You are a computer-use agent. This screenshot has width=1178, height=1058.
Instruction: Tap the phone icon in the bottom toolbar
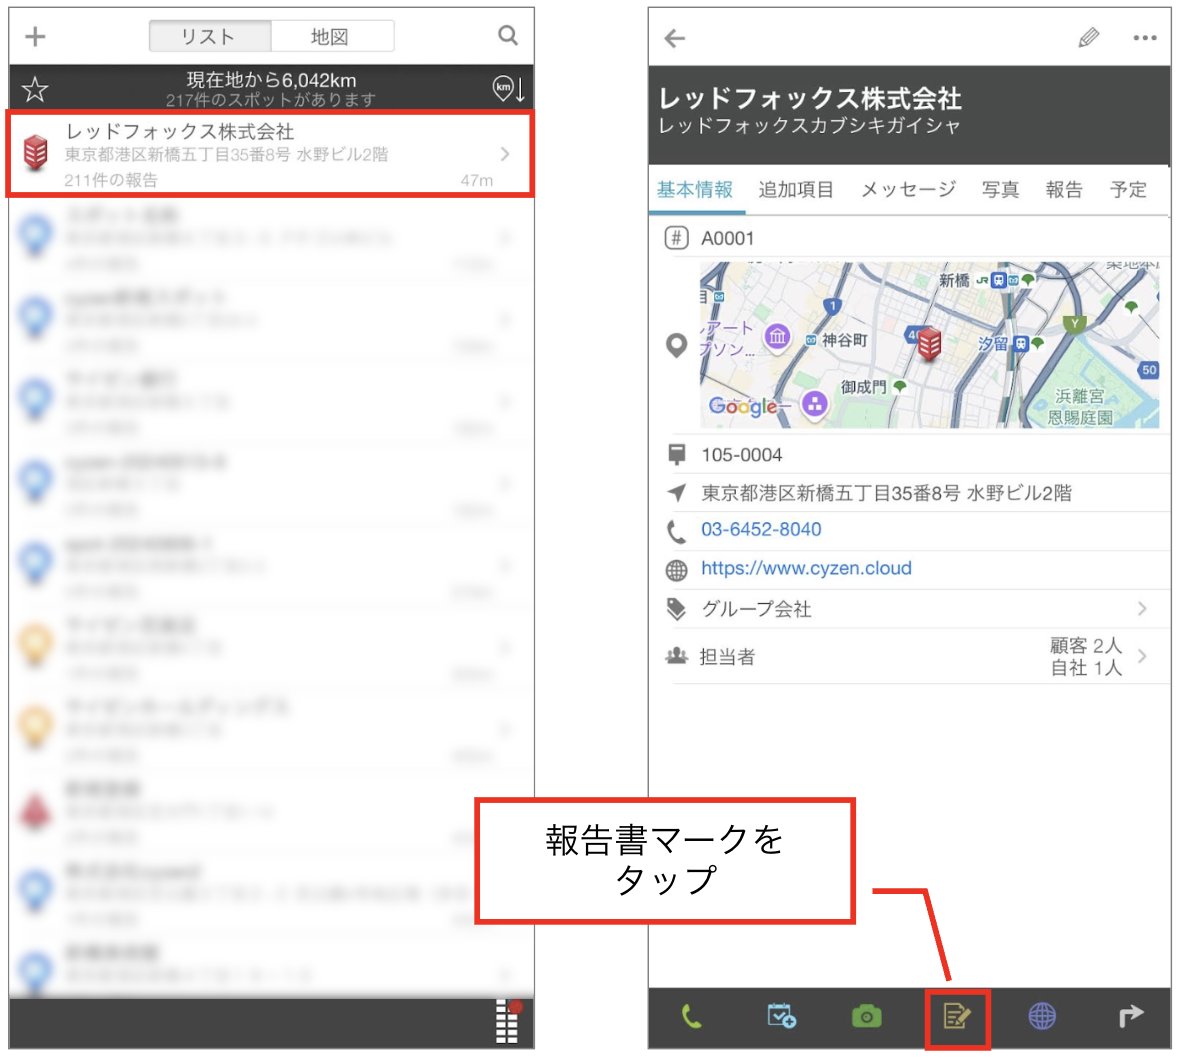(x=691, y=1017)
